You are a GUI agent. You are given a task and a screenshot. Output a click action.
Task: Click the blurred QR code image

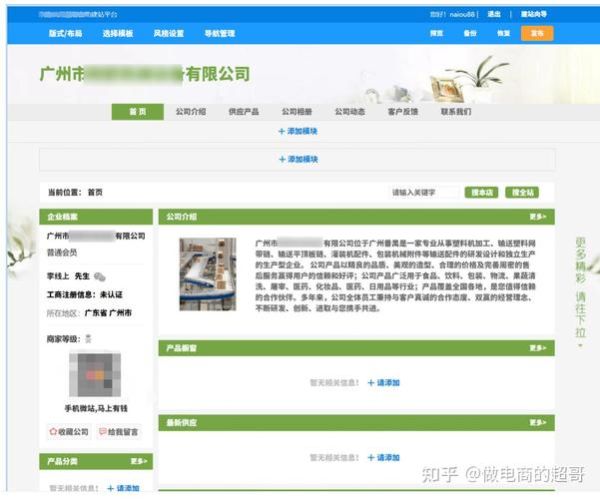click(95, 375)
